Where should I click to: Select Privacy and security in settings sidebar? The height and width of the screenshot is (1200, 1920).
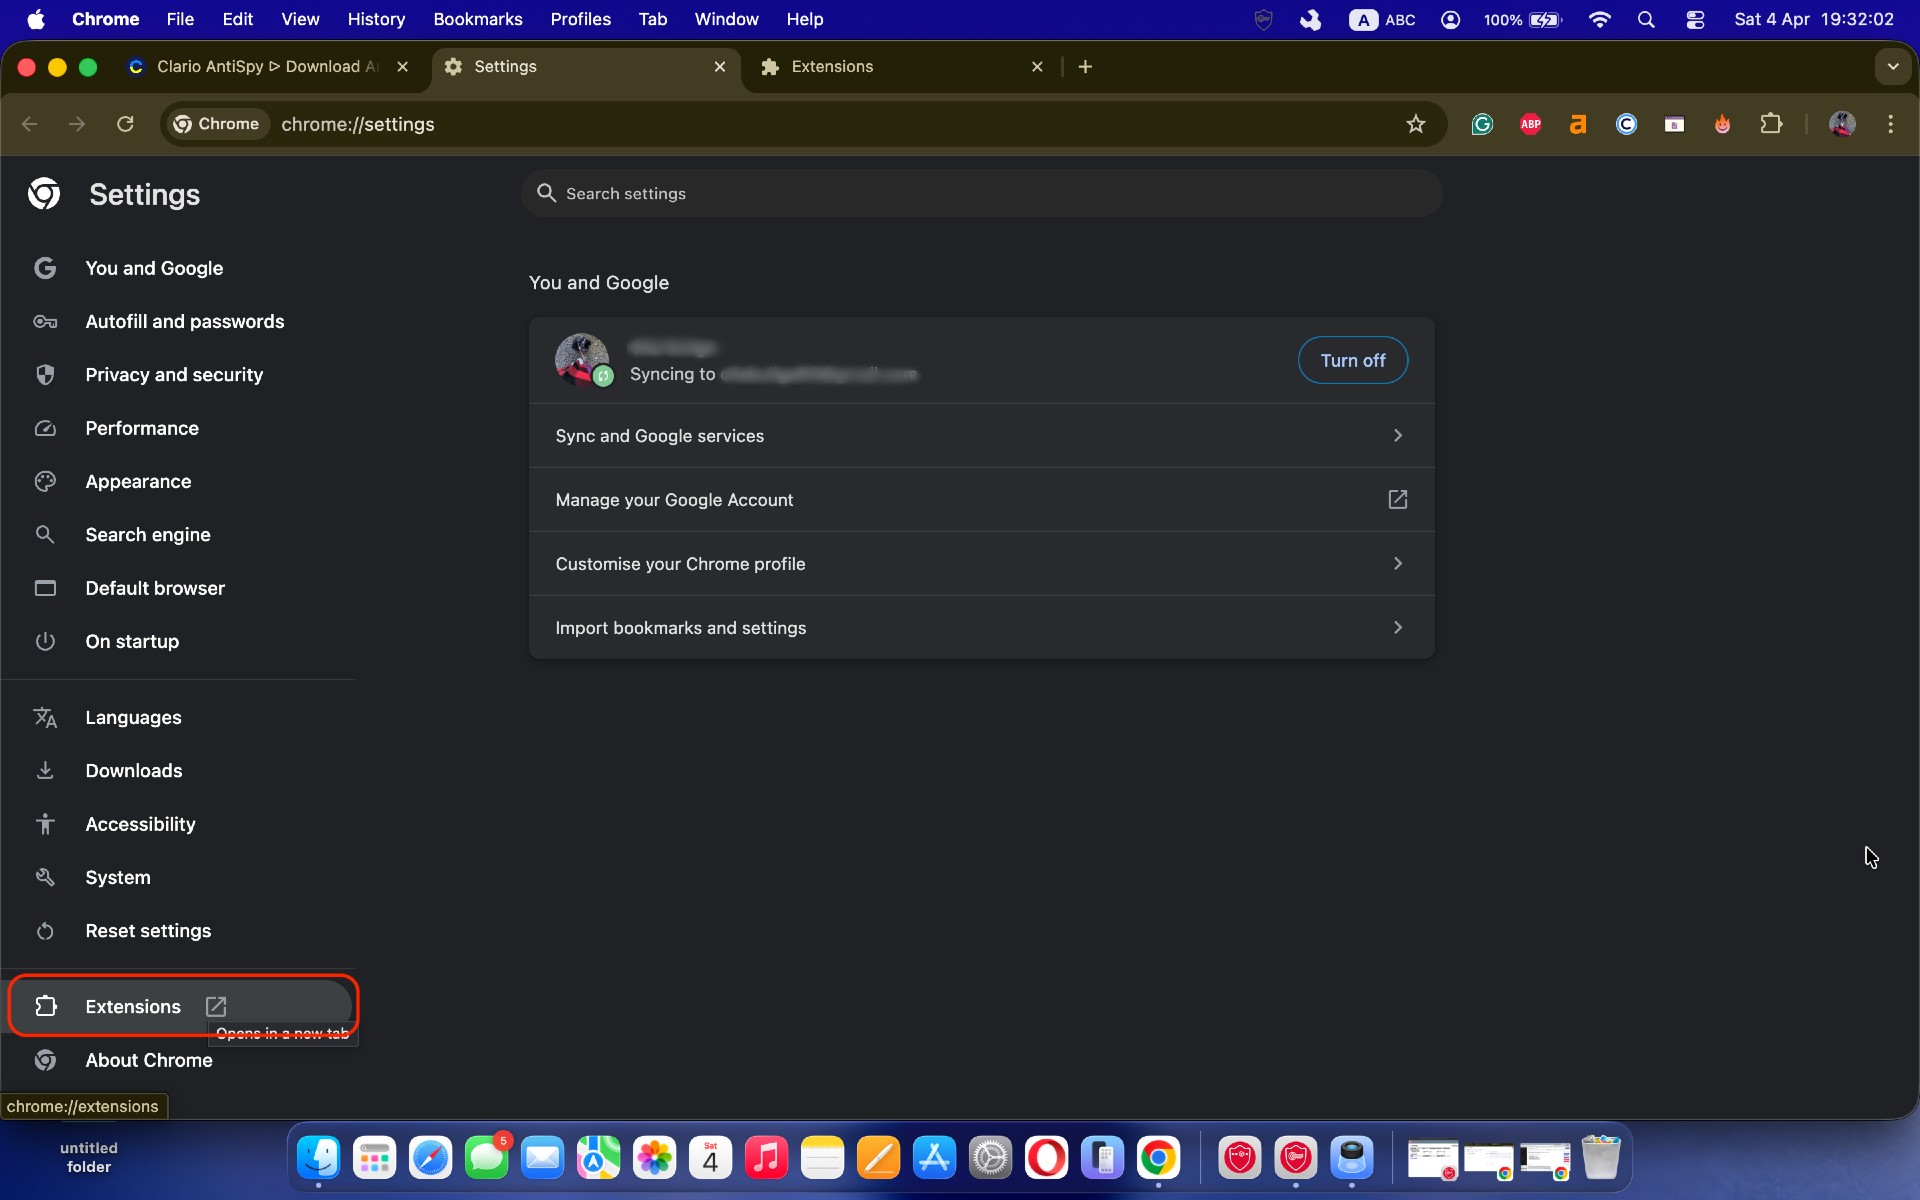tap(173, 375)
